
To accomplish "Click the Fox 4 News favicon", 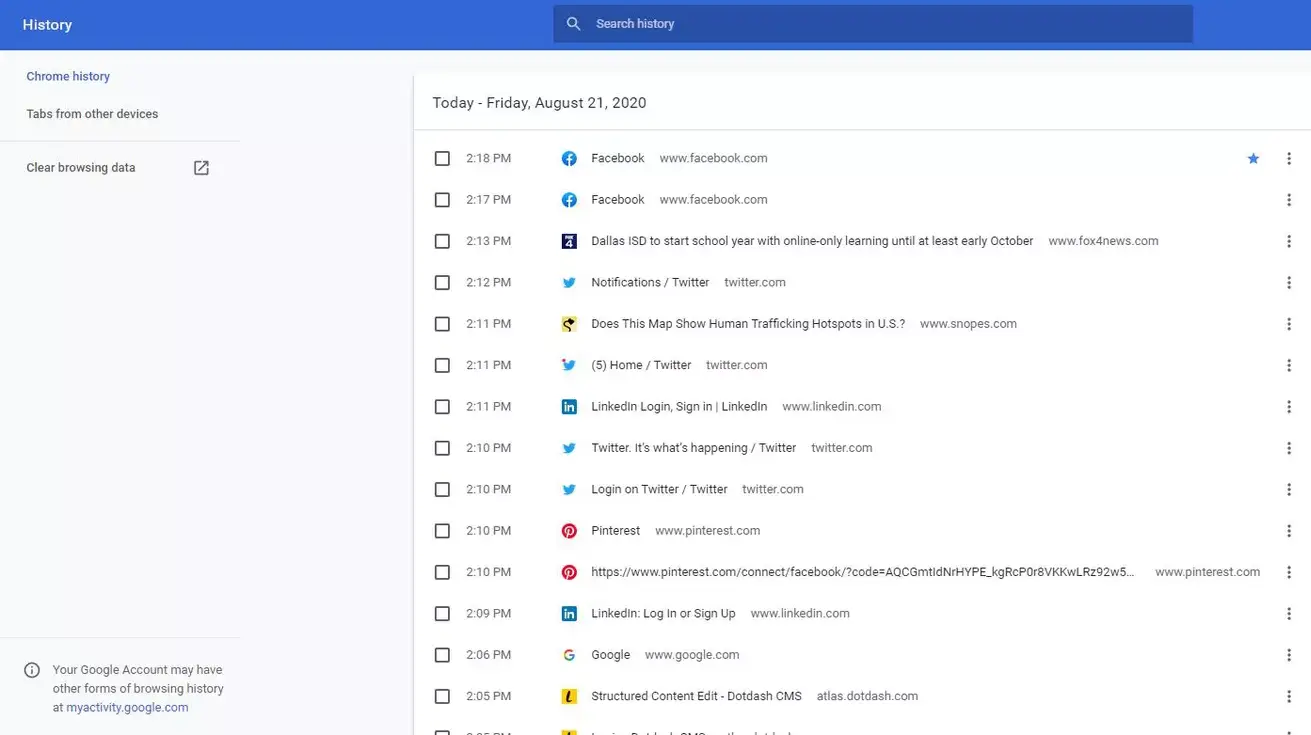I will pyautogui.click(x=569, y=241).
